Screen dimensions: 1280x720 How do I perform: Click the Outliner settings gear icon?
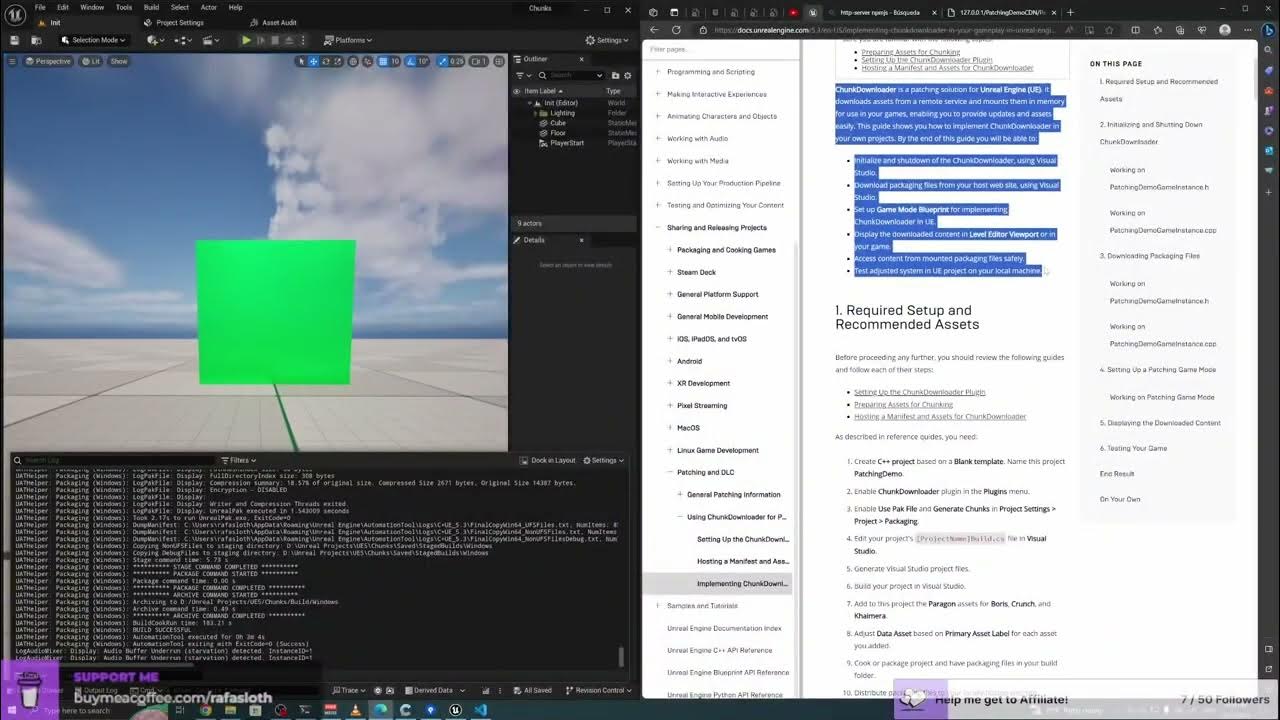pos(627,75)
